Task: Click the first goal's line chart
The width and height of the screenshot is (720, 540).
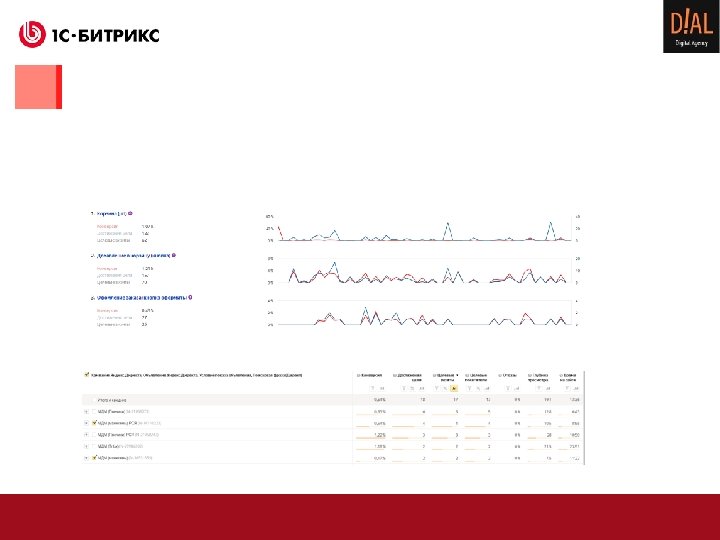Action: click(425, 229)
